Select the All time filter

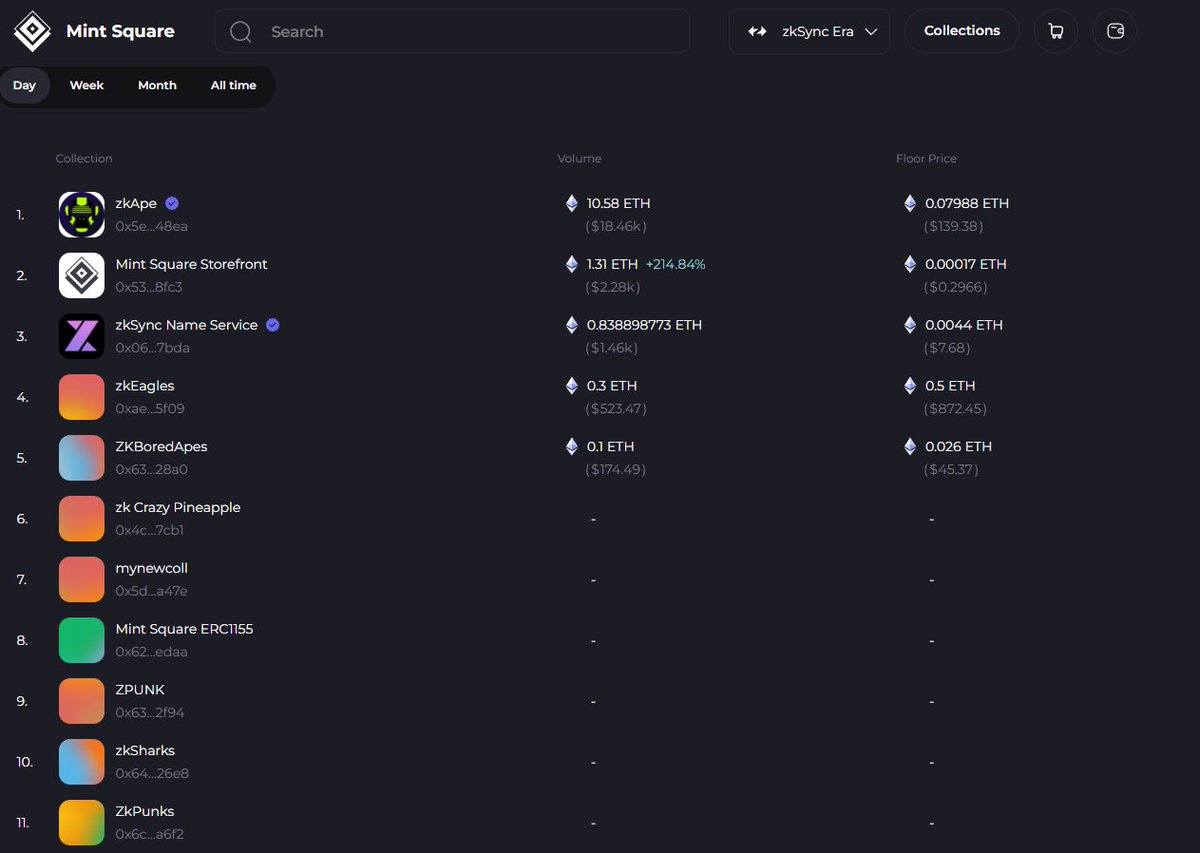[x=233, y=86]
